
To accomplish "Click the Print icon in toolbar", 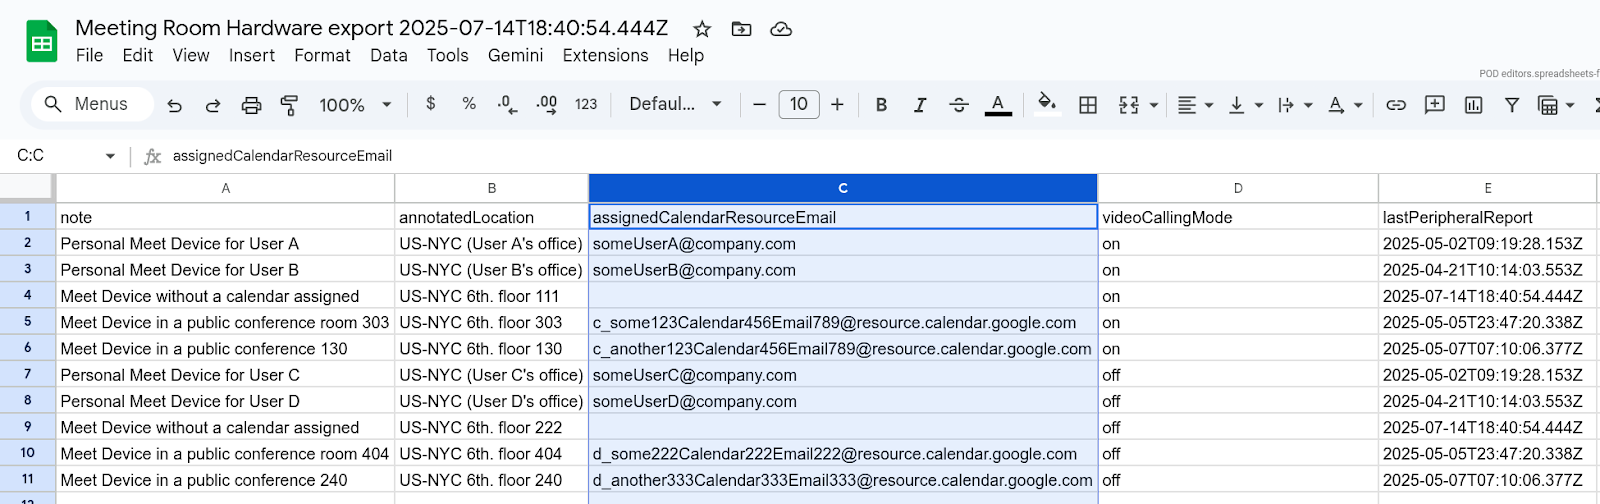I will point(251,105).
